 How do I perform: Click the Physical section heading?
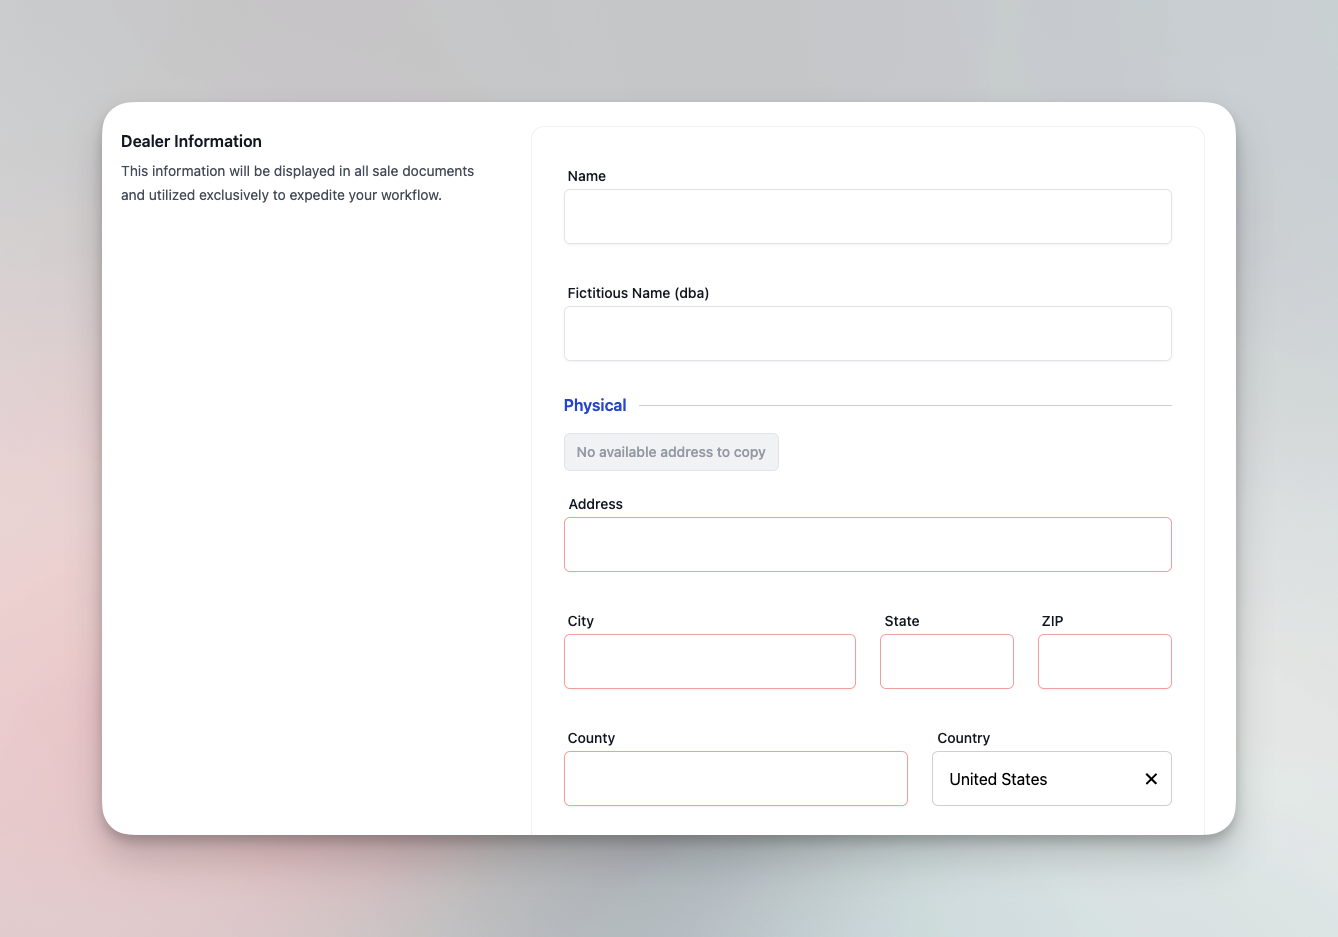tap(595, 405)
